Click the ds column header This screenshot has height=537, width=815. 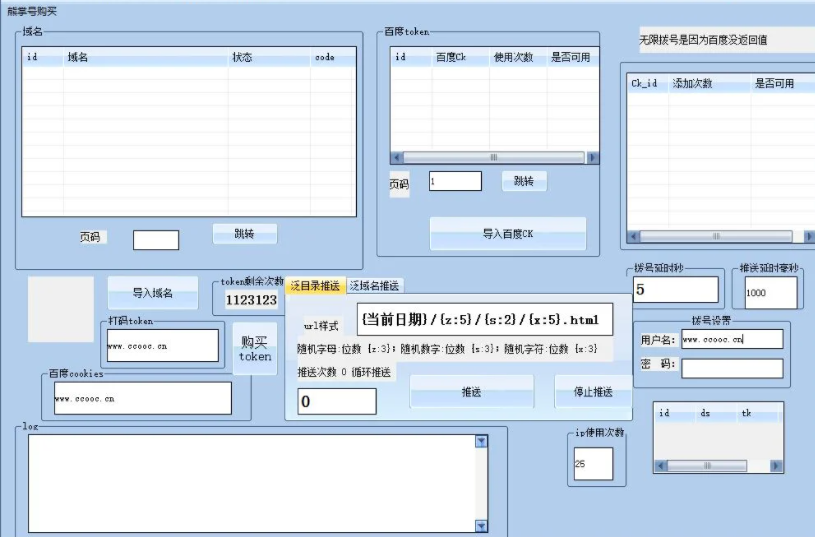716,413
